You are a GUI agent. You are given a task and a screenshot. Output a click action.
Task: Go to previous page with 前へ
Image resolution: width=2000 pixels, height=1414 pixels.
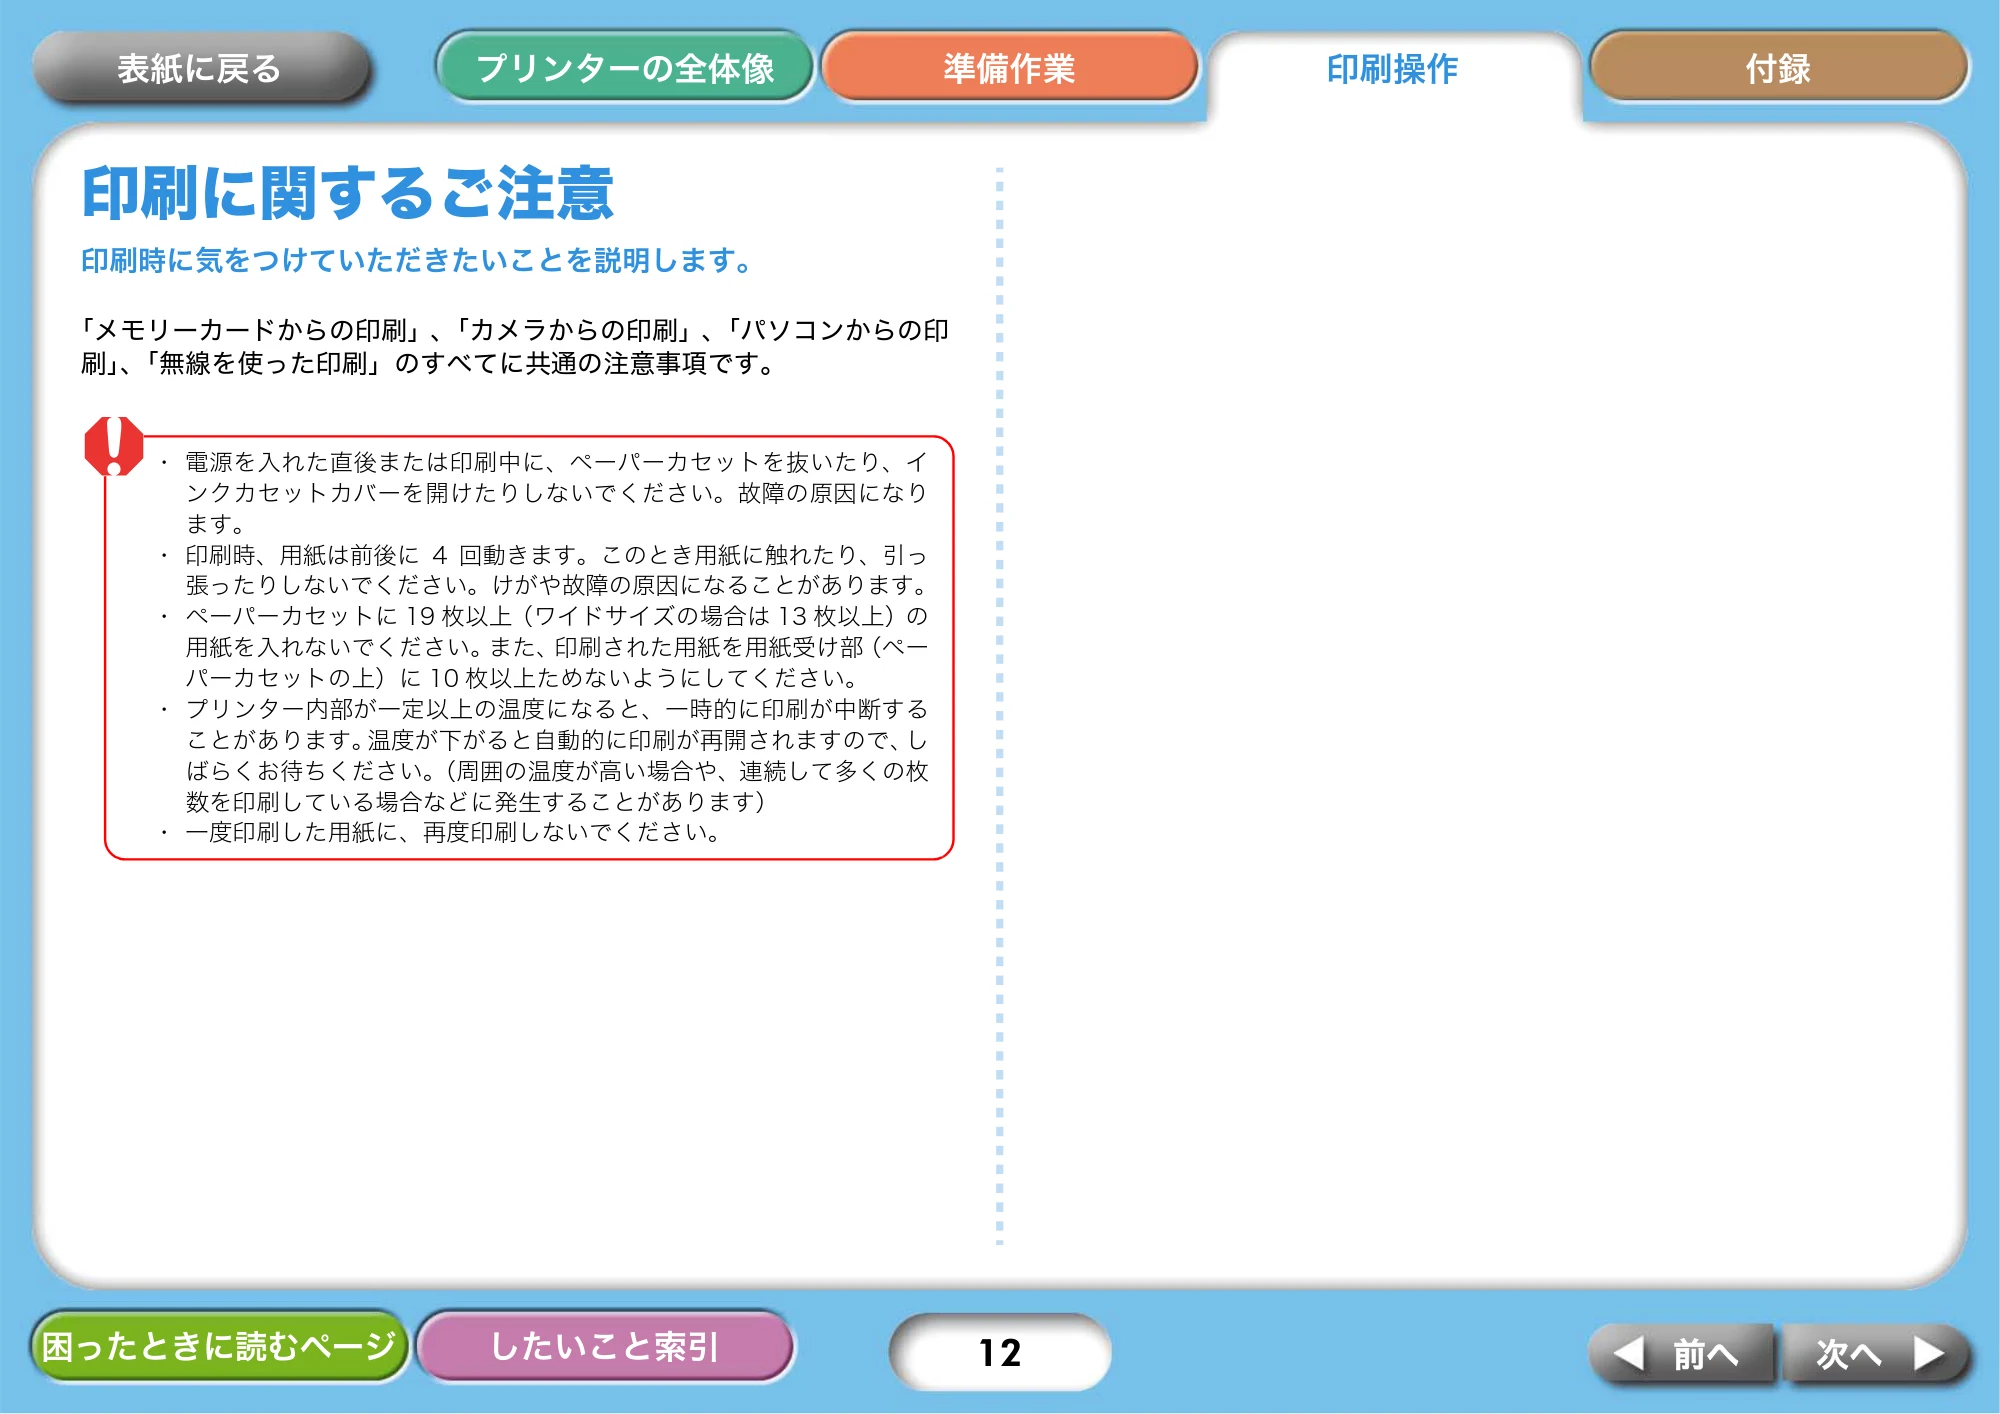(1682, 1354)
